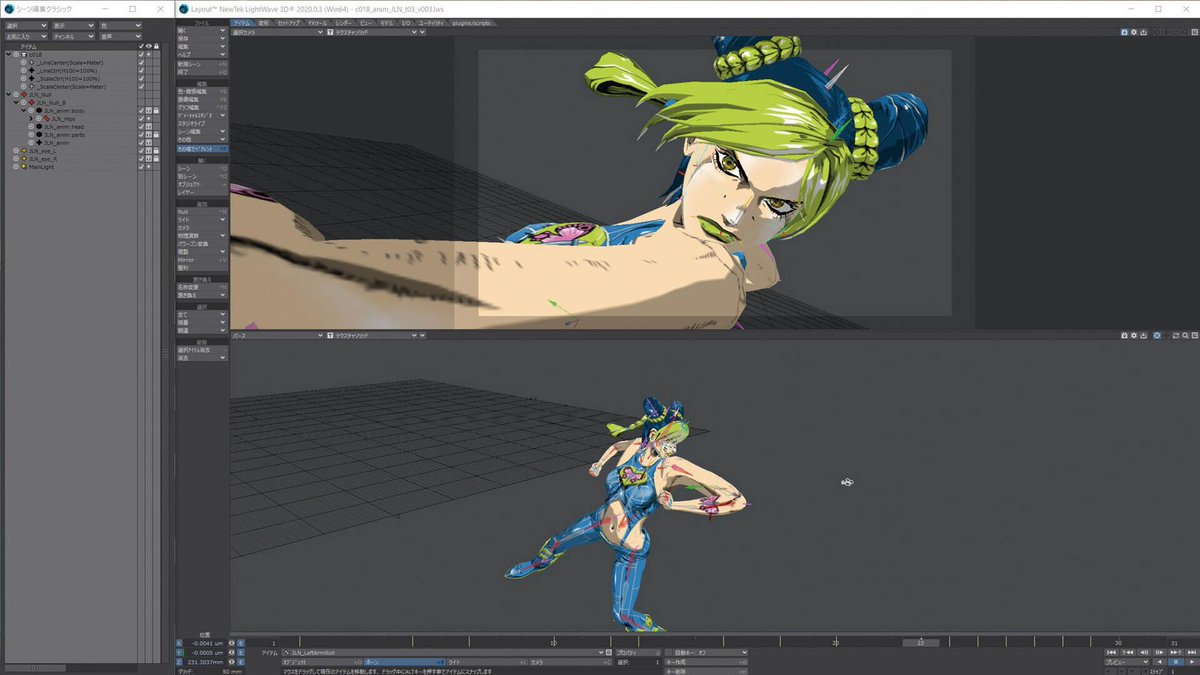Click the スタジオライブ button
Image resolution: width=1200 pixels, height=675 pixels.
point(202,124)
